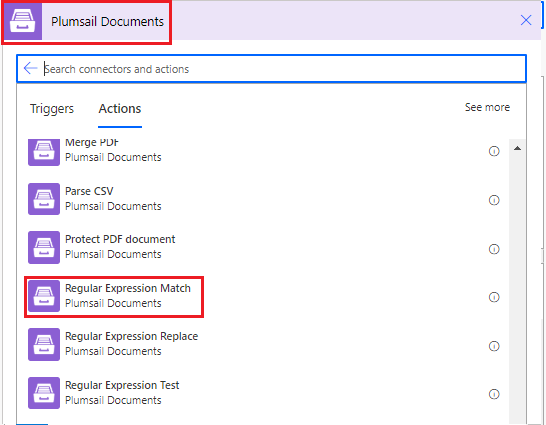The width and height of the screenshot is (546, 425).
Task: Switch to the Actions tab
Action: 120,109
